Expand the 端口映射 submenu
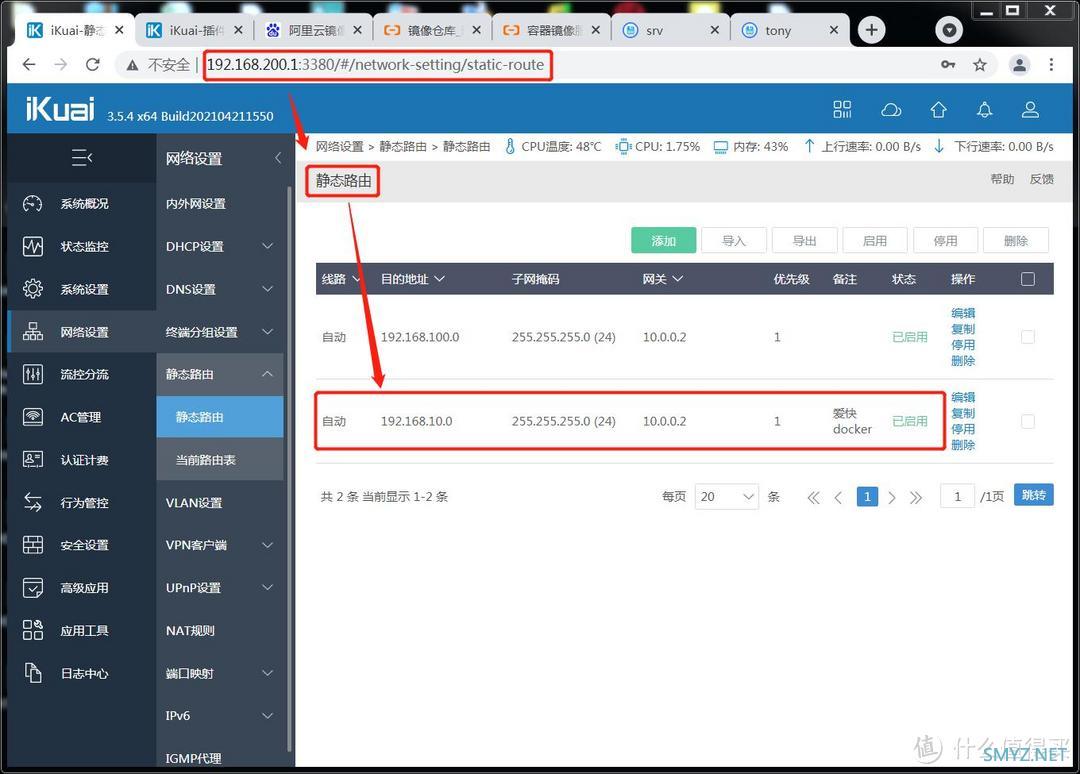The width and height of the screenshot is (1080, 774). point(267,673)
